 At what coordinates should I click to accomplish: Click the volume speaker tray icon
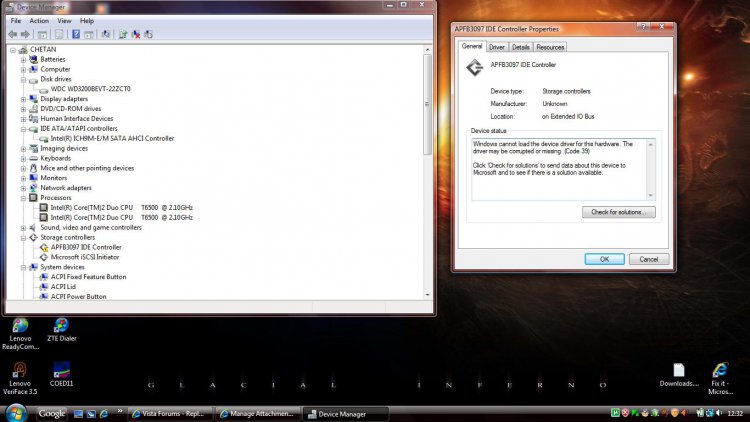(x=719, y=413)
